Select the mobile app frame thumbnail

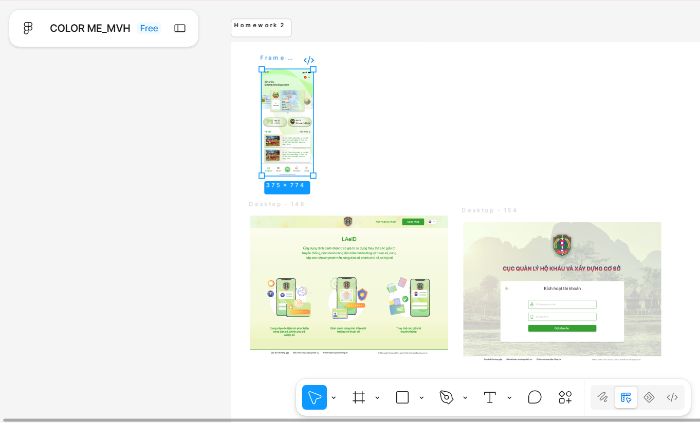[x=287, y=122]
